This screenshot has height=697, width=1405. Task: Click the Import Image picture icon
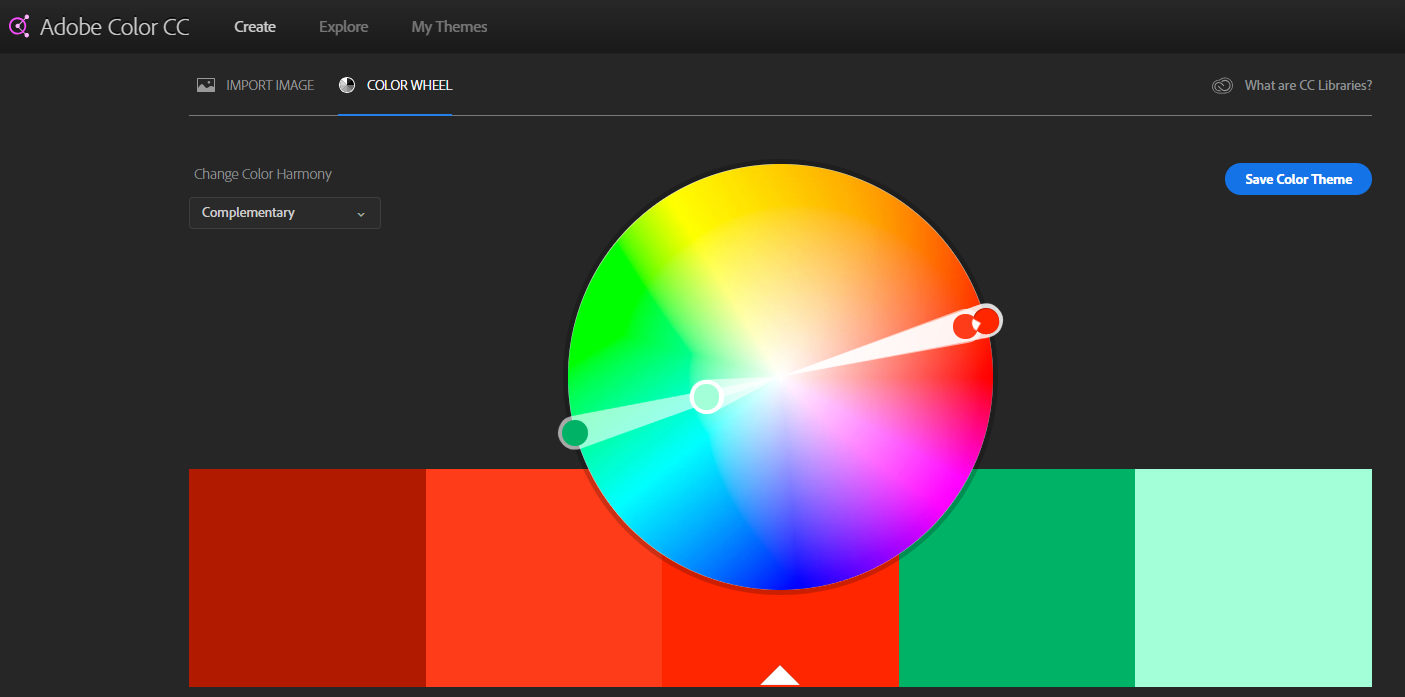206,85
